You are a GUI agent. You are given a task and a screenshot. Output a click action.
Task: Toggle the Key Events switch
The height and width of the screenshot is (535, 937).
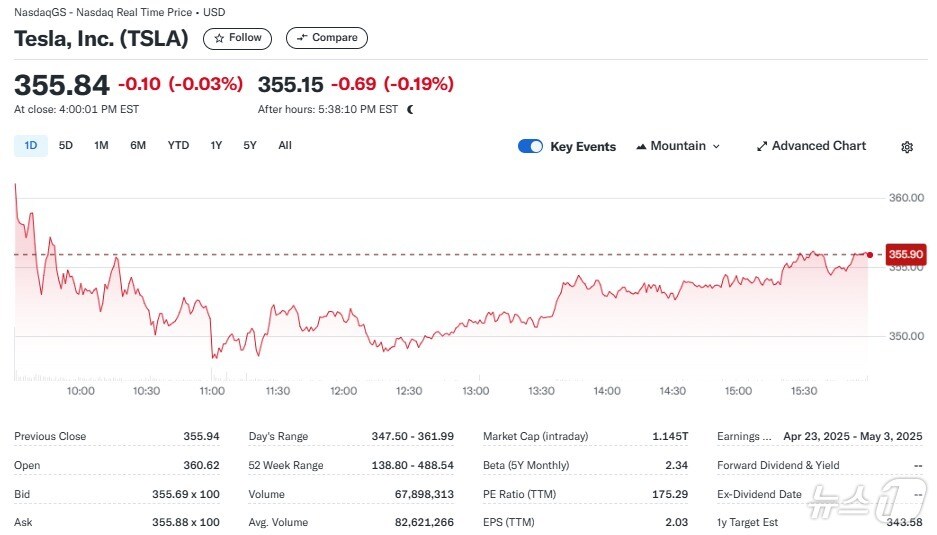[x=530, y=146]
